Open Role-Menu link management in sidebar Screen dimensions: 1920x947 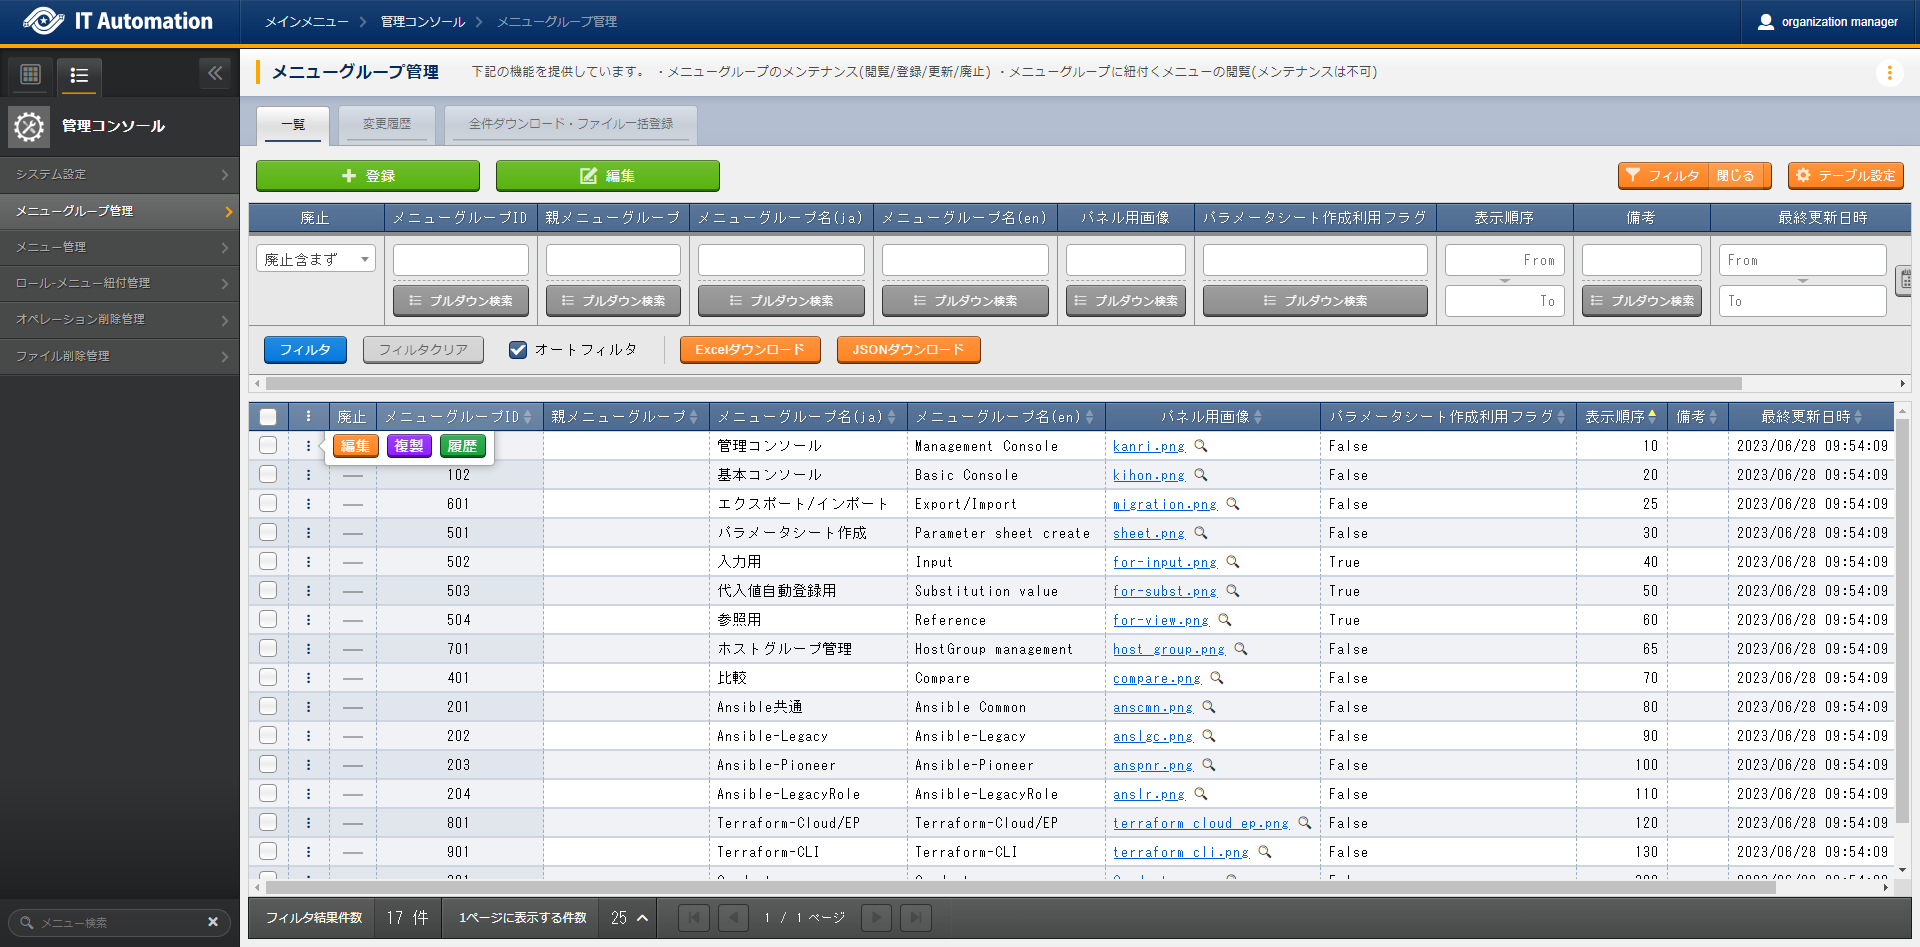120,283
